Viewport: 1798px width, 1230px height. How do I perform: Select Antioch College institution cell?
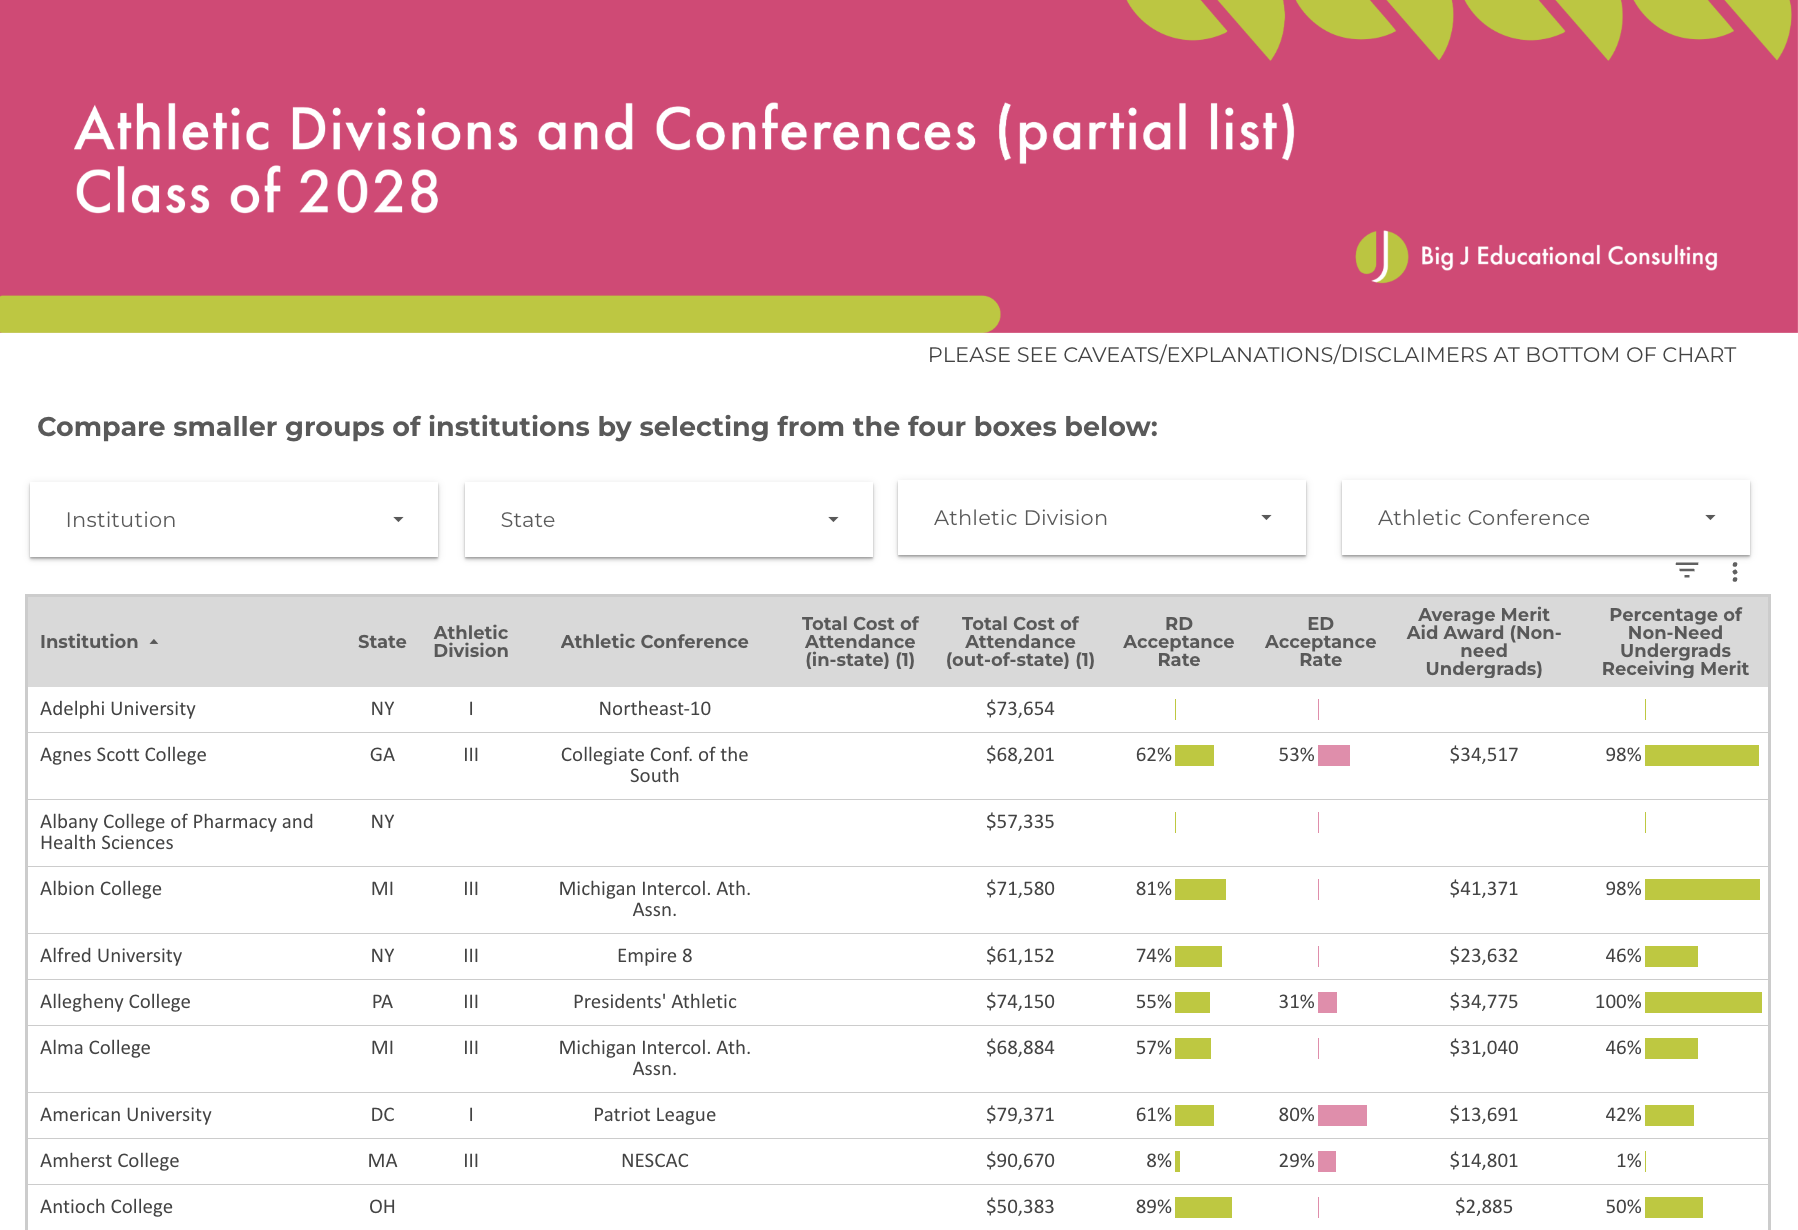click(x=106, y=1207)
